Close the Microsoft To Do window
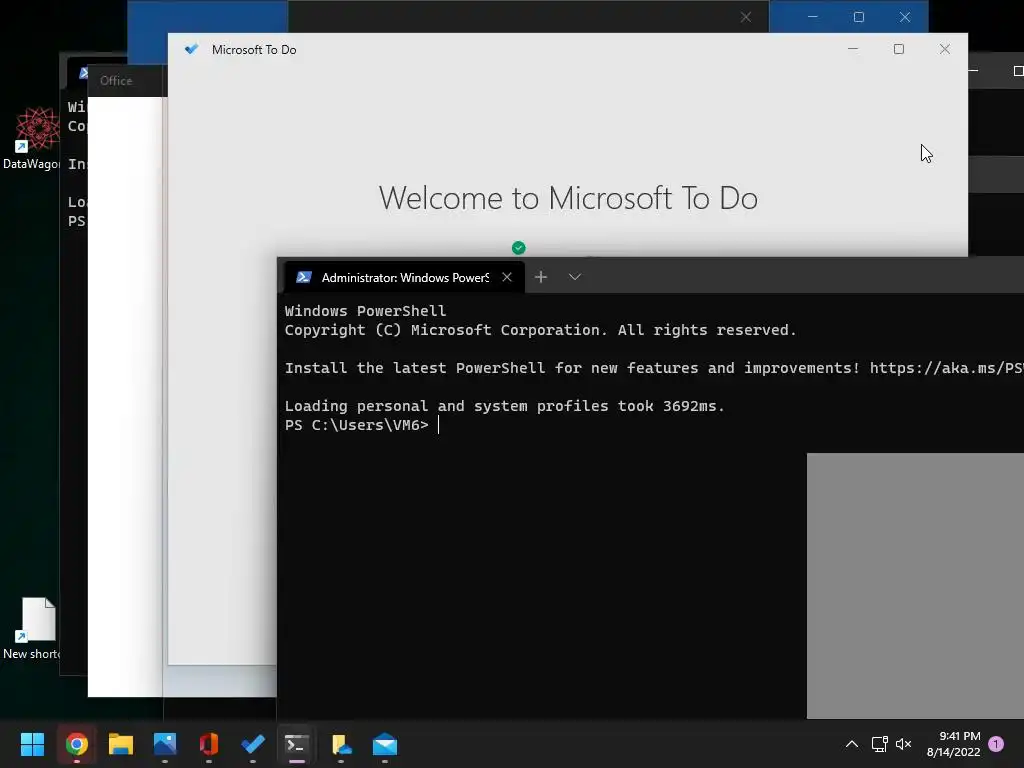The height and width of the screenshot is (768, 1024). [944, 49]
